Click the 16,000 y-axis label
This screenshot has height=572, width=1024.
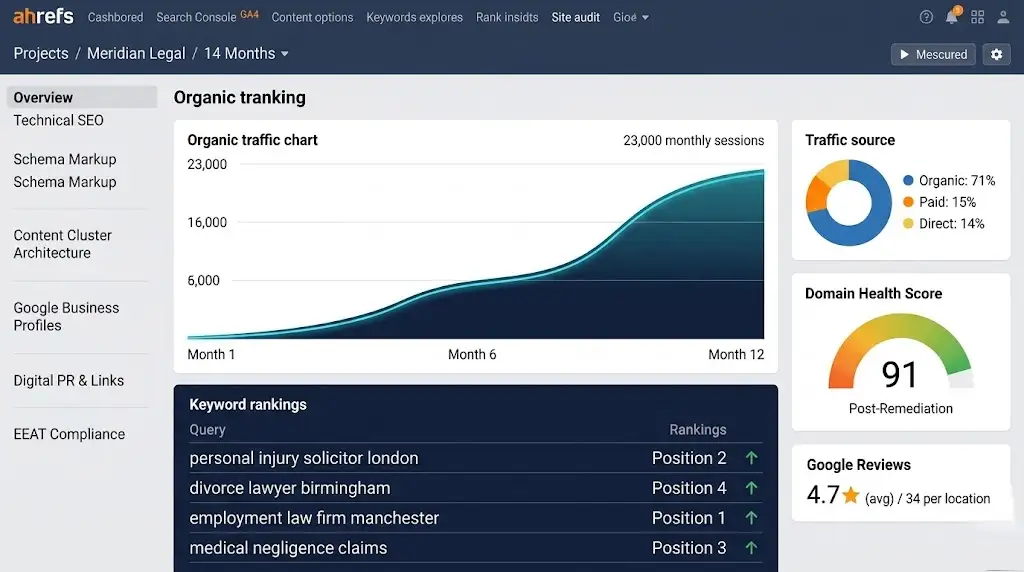207,223
